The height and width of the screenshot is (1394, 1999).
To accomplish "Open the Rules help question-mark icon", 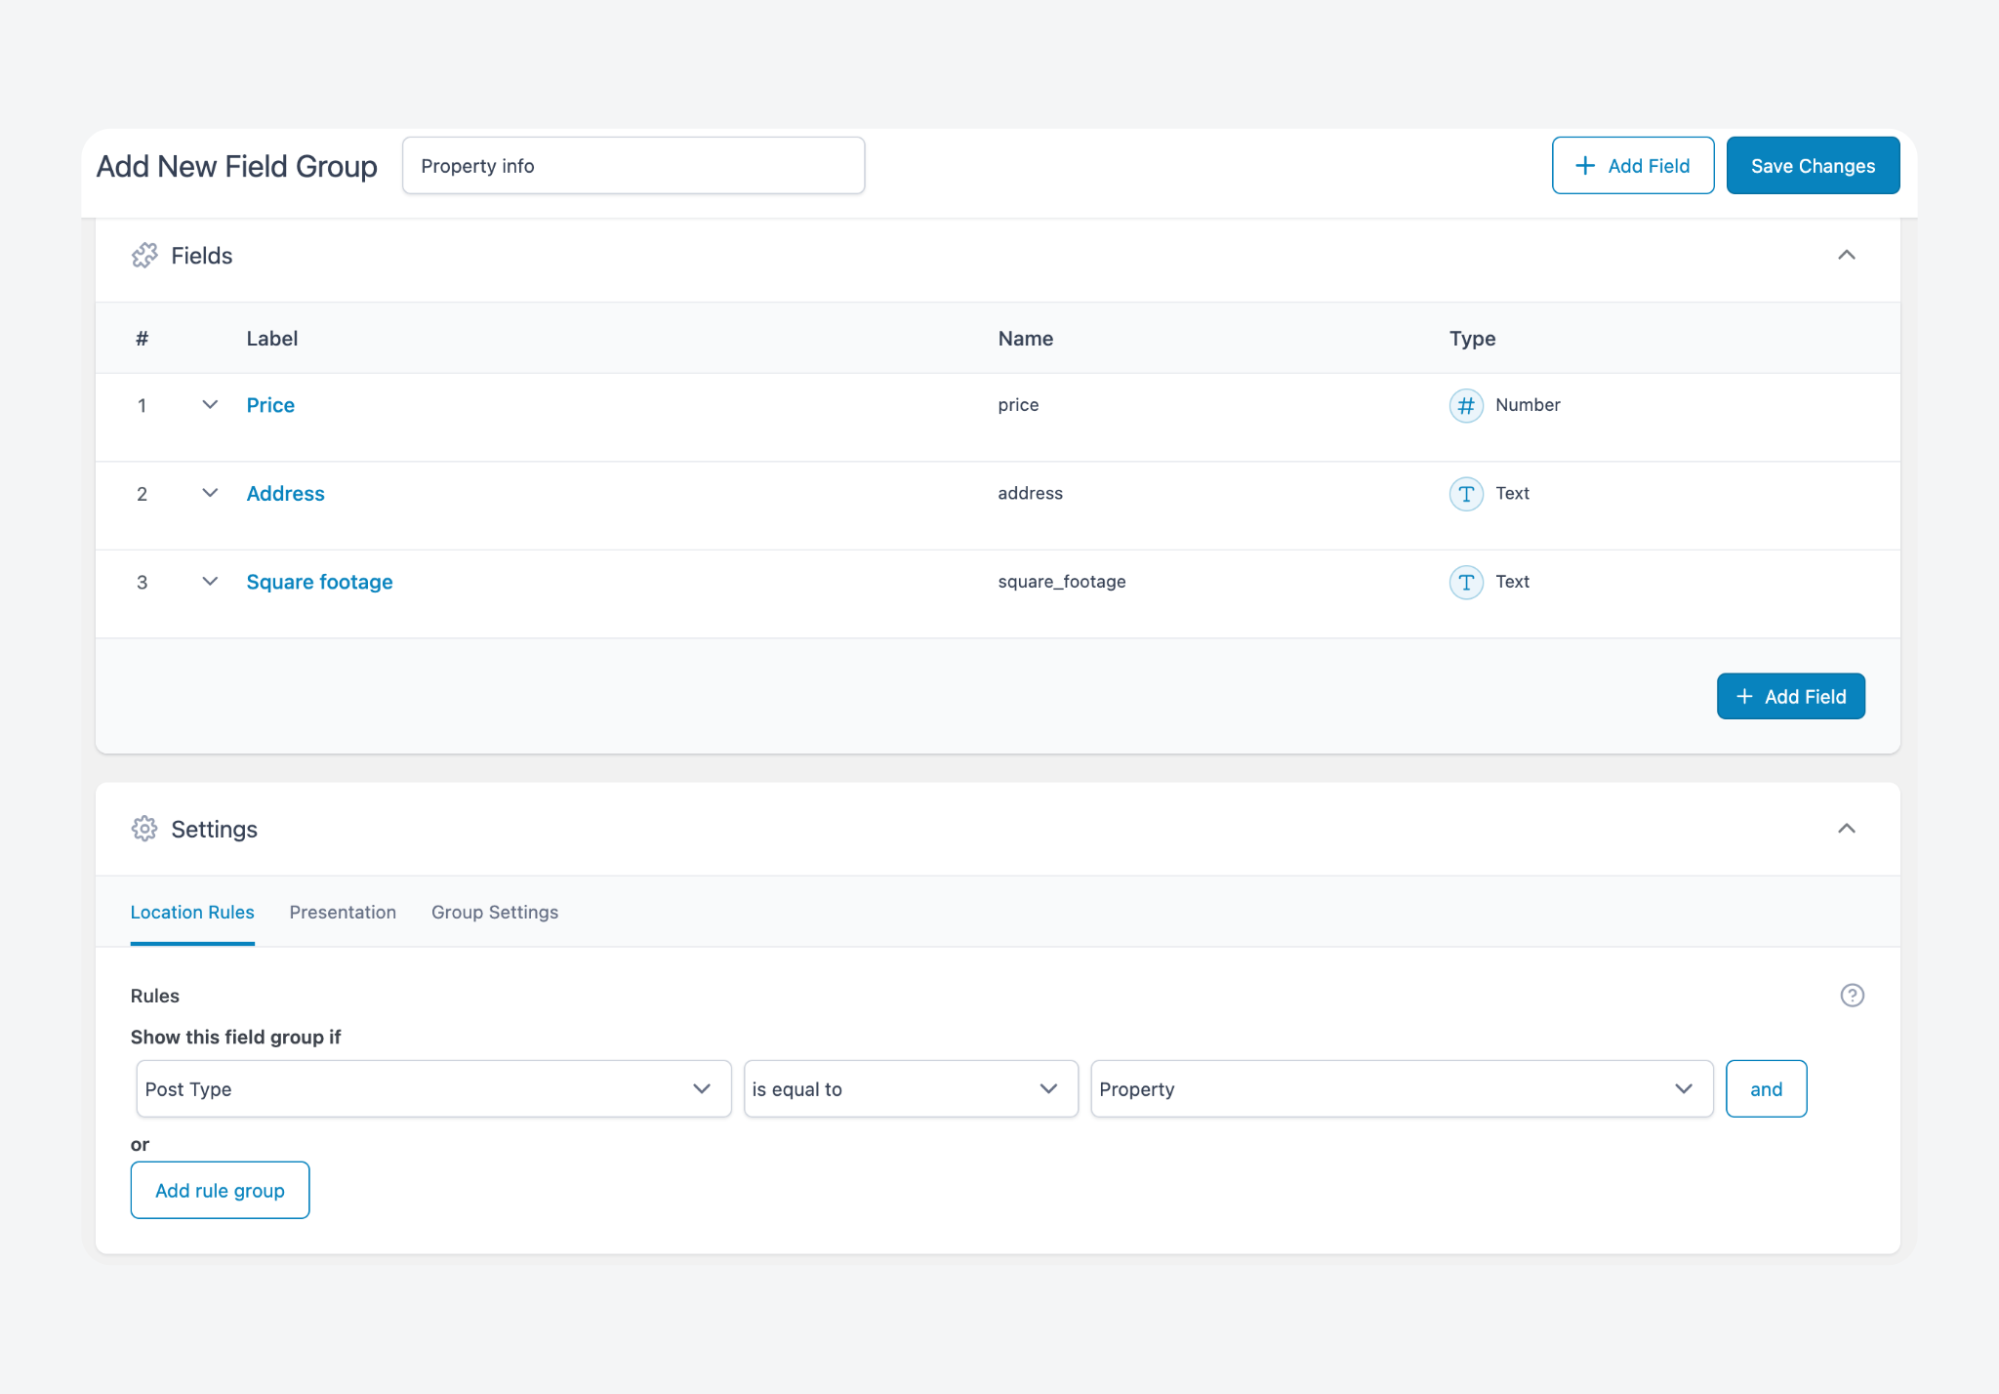I will (1851, 995).
